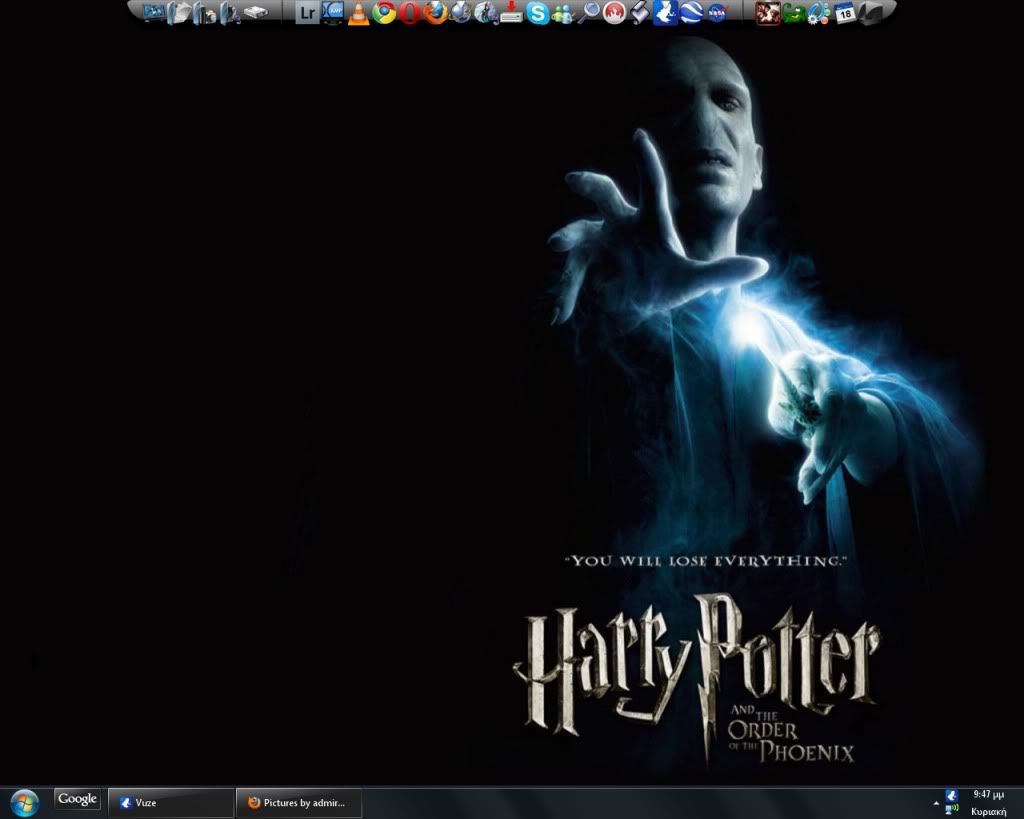1024x819 pixels.
Task: Open the drive icon in the dock
Action: tap(256, 12)
